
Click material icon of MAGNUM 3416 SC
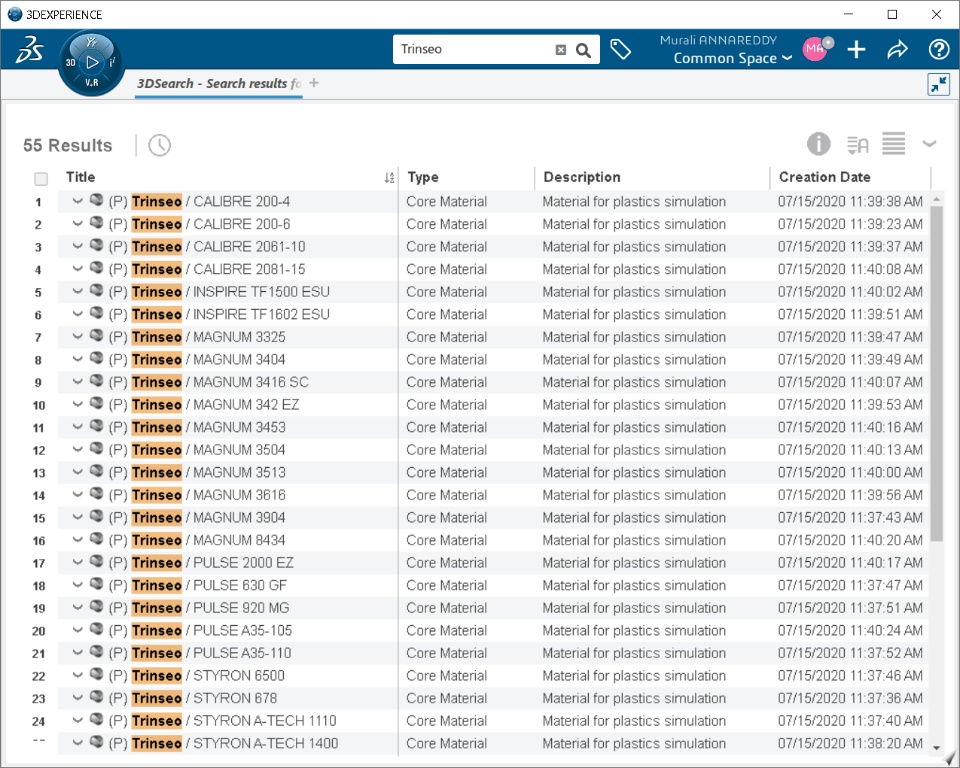pos(96,381)
